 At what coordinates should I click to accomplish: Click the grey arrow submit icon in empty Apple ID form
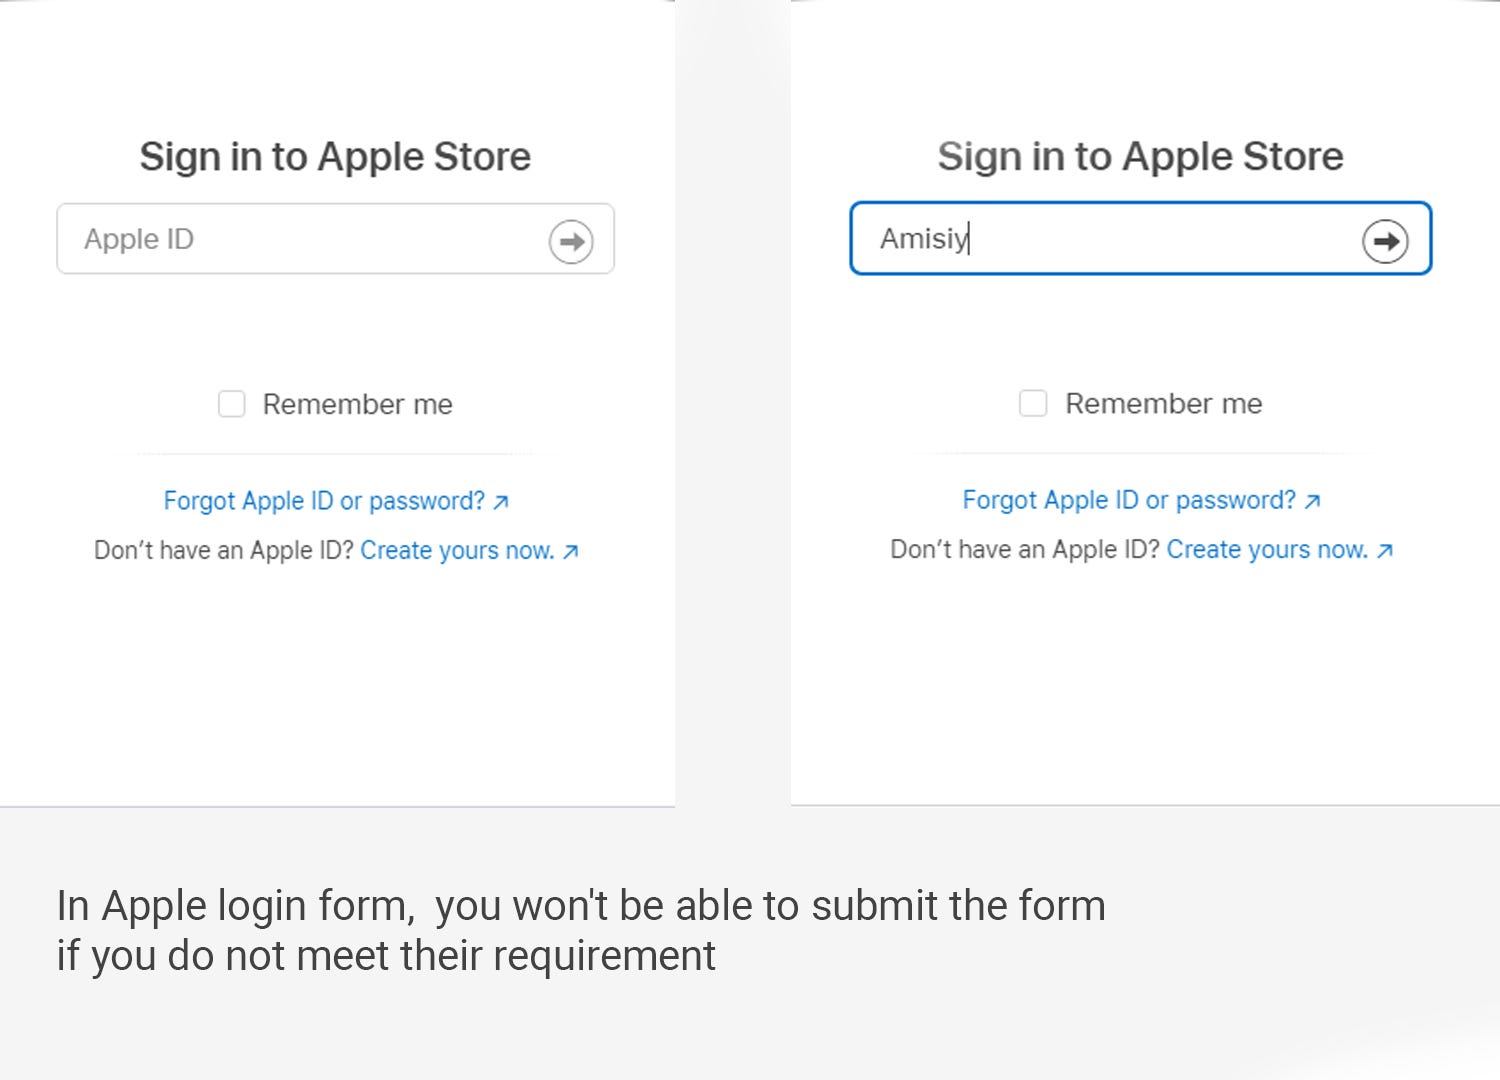coord(571,241)
